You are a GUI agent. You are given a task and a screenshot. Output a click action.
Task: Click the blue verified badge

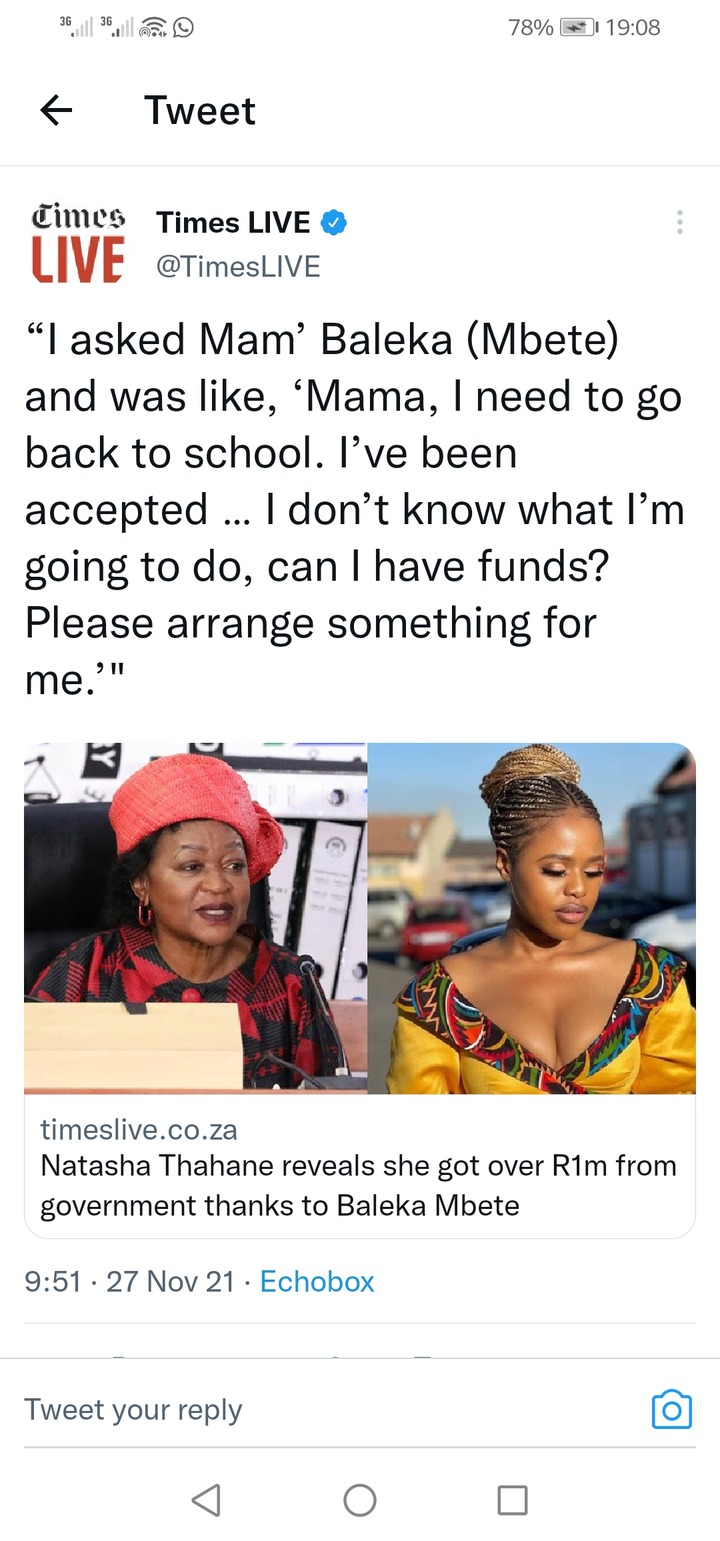(x=334, y=223)
